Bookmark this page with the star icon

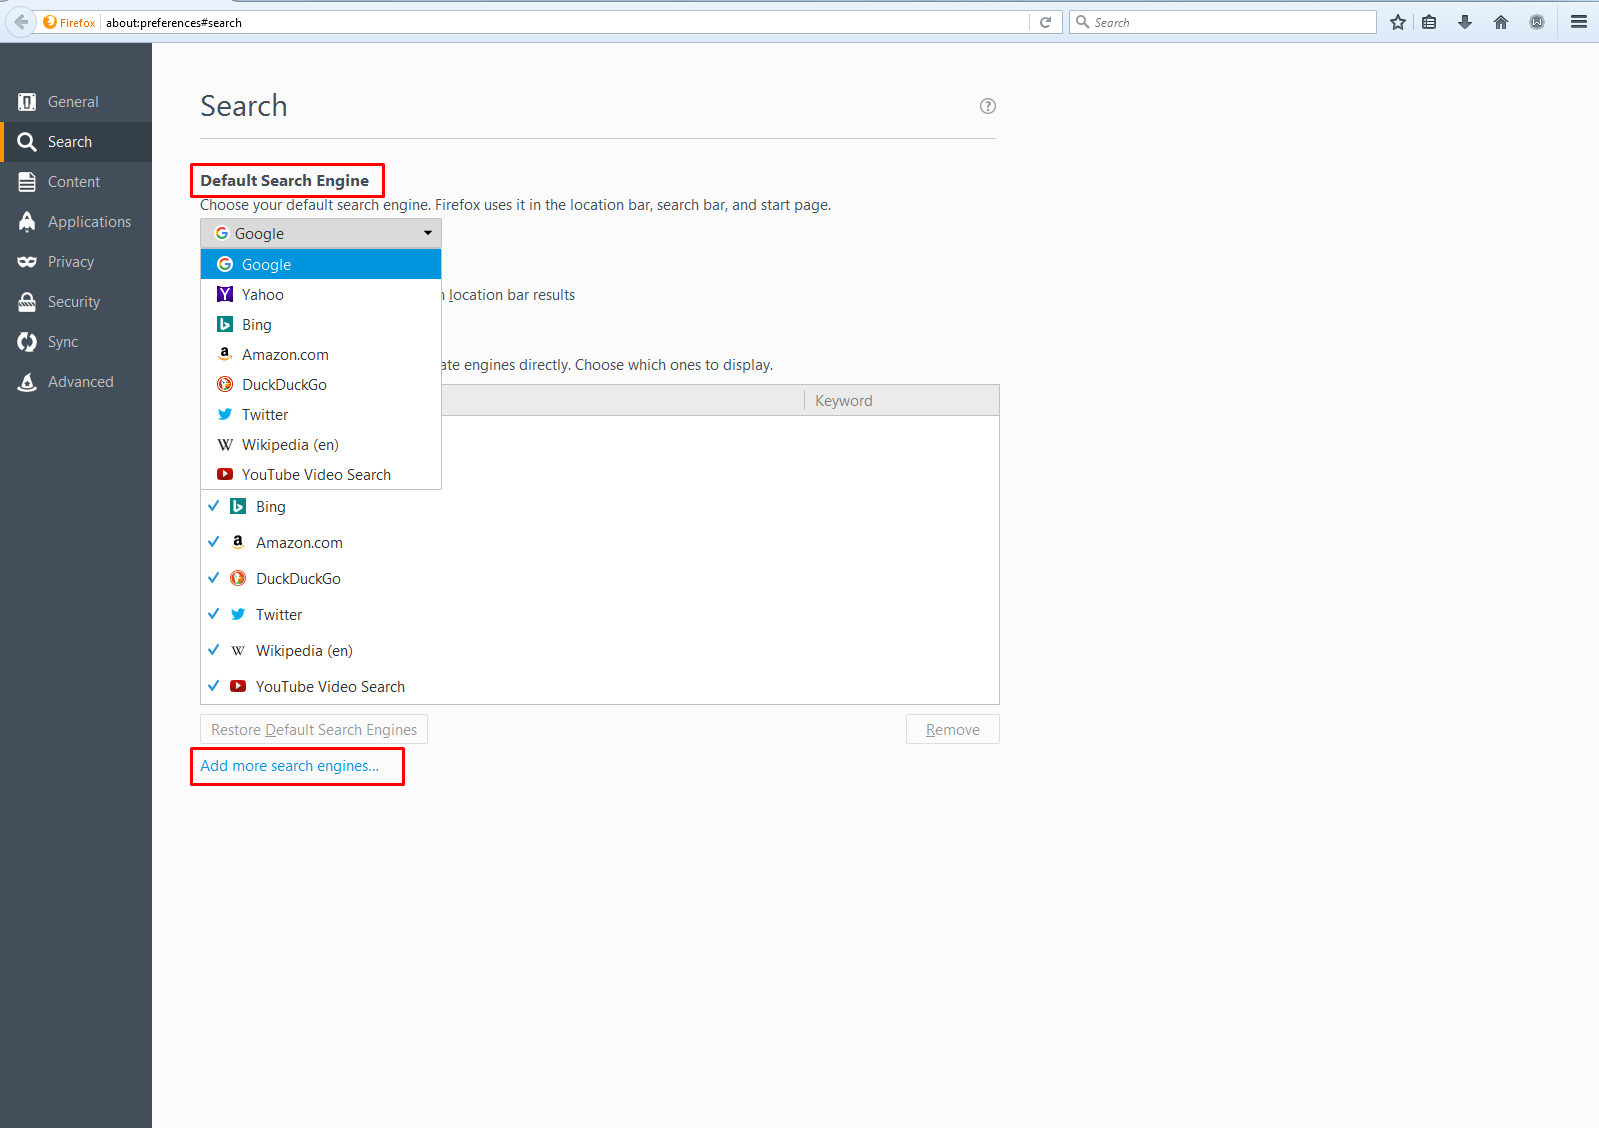pos(1398,22)
